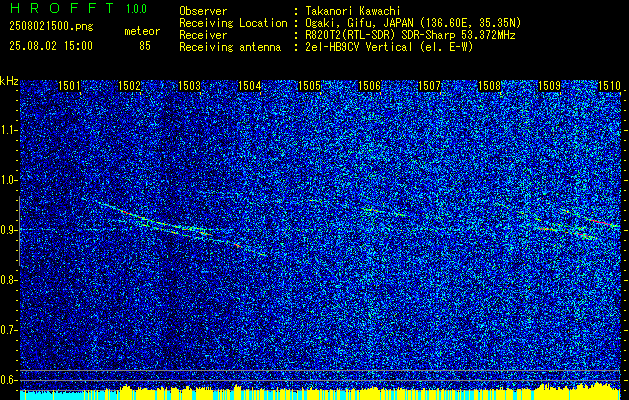
Task: Click the Receiving antenna label
Action: [230, 47]
